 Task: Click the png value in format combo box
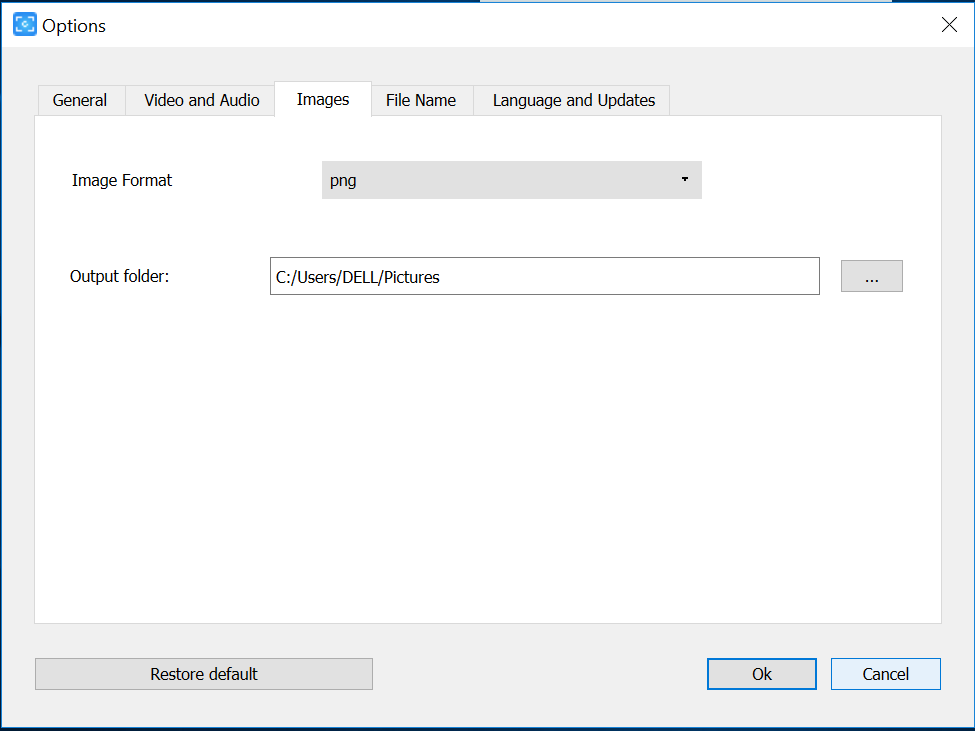pos(343,181)
